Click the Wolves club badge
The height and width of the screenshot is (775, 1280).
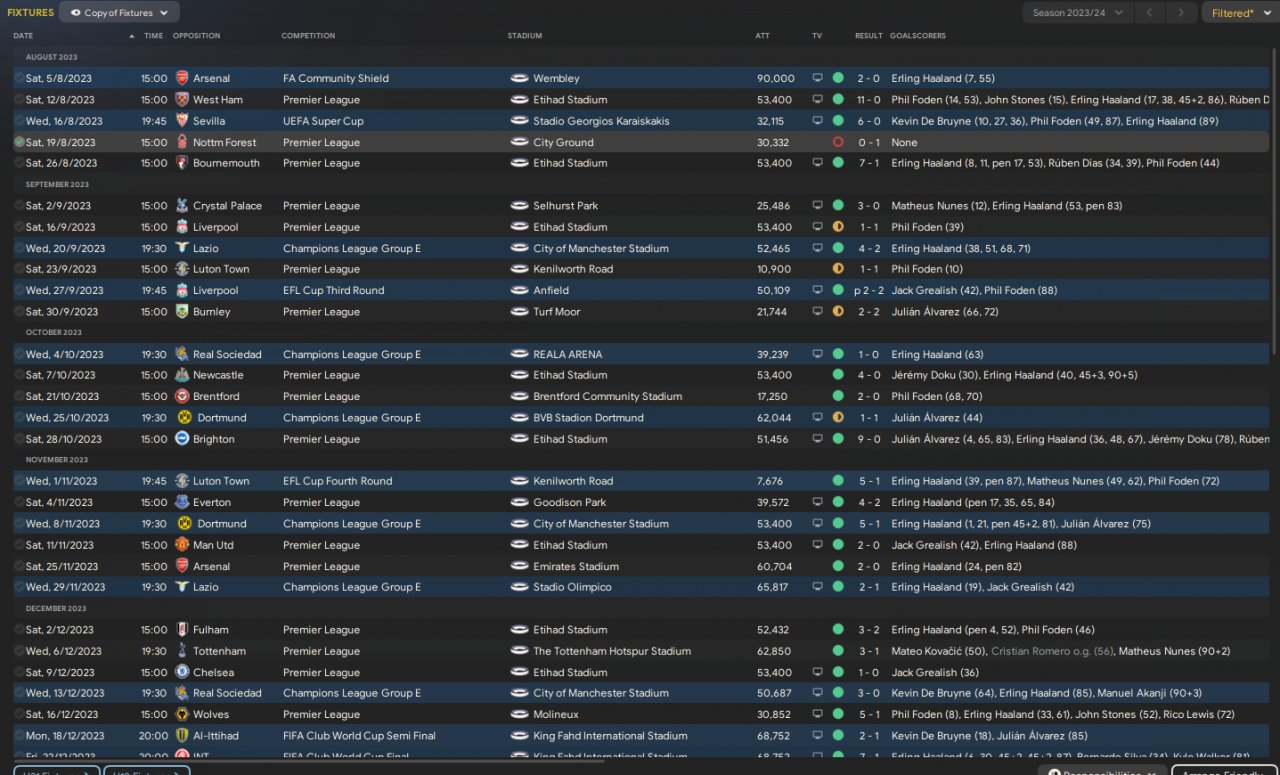point(181,715)
